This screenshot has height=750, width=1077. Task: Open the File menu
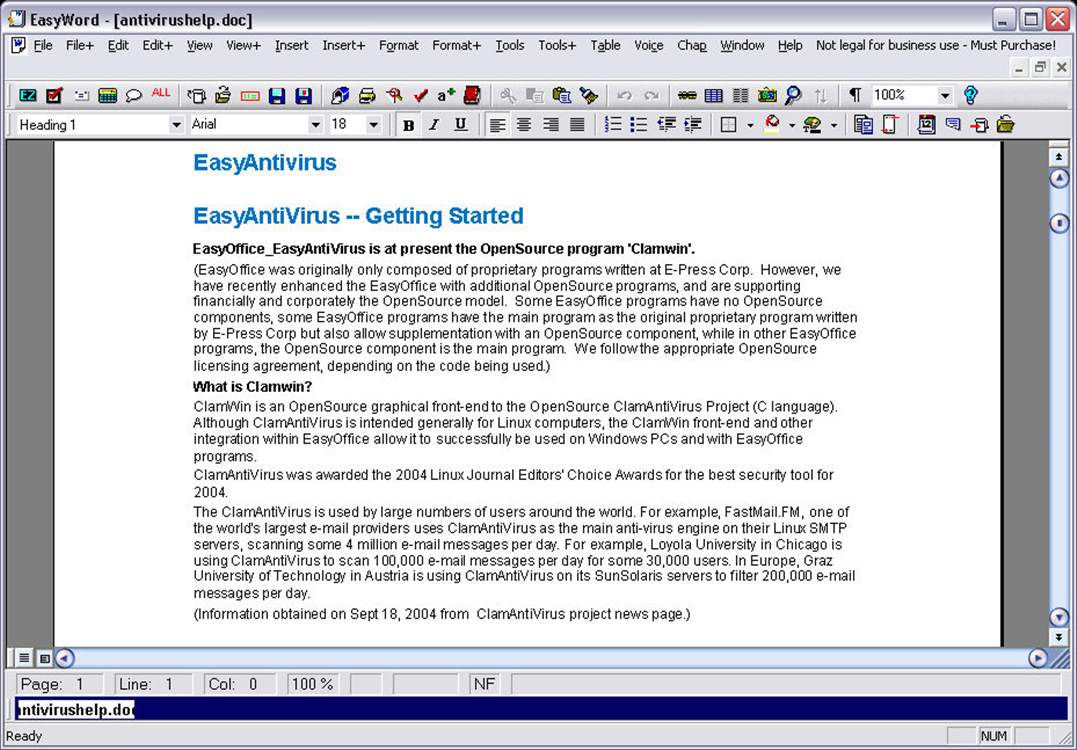click(x=43, y=45)
